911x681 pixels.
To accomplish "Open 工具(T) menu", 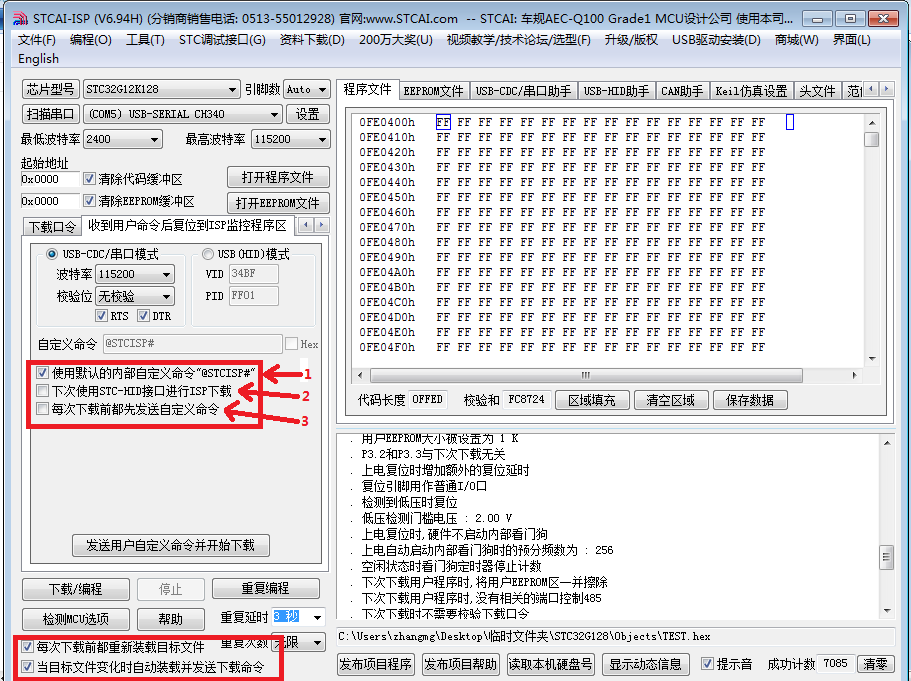I will 145,40.
